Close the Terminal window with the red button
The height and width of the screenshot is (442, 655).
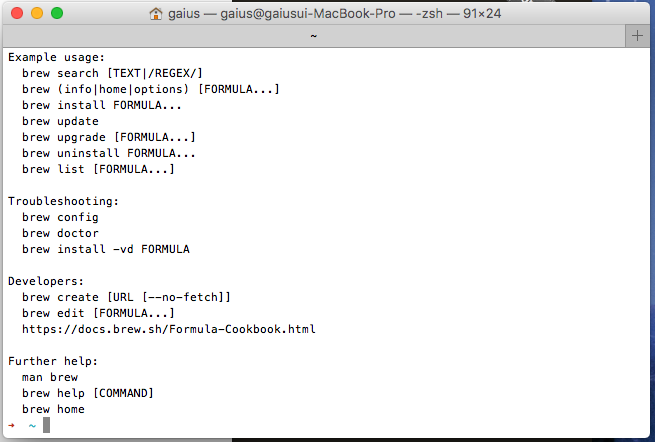pos(16,13)
